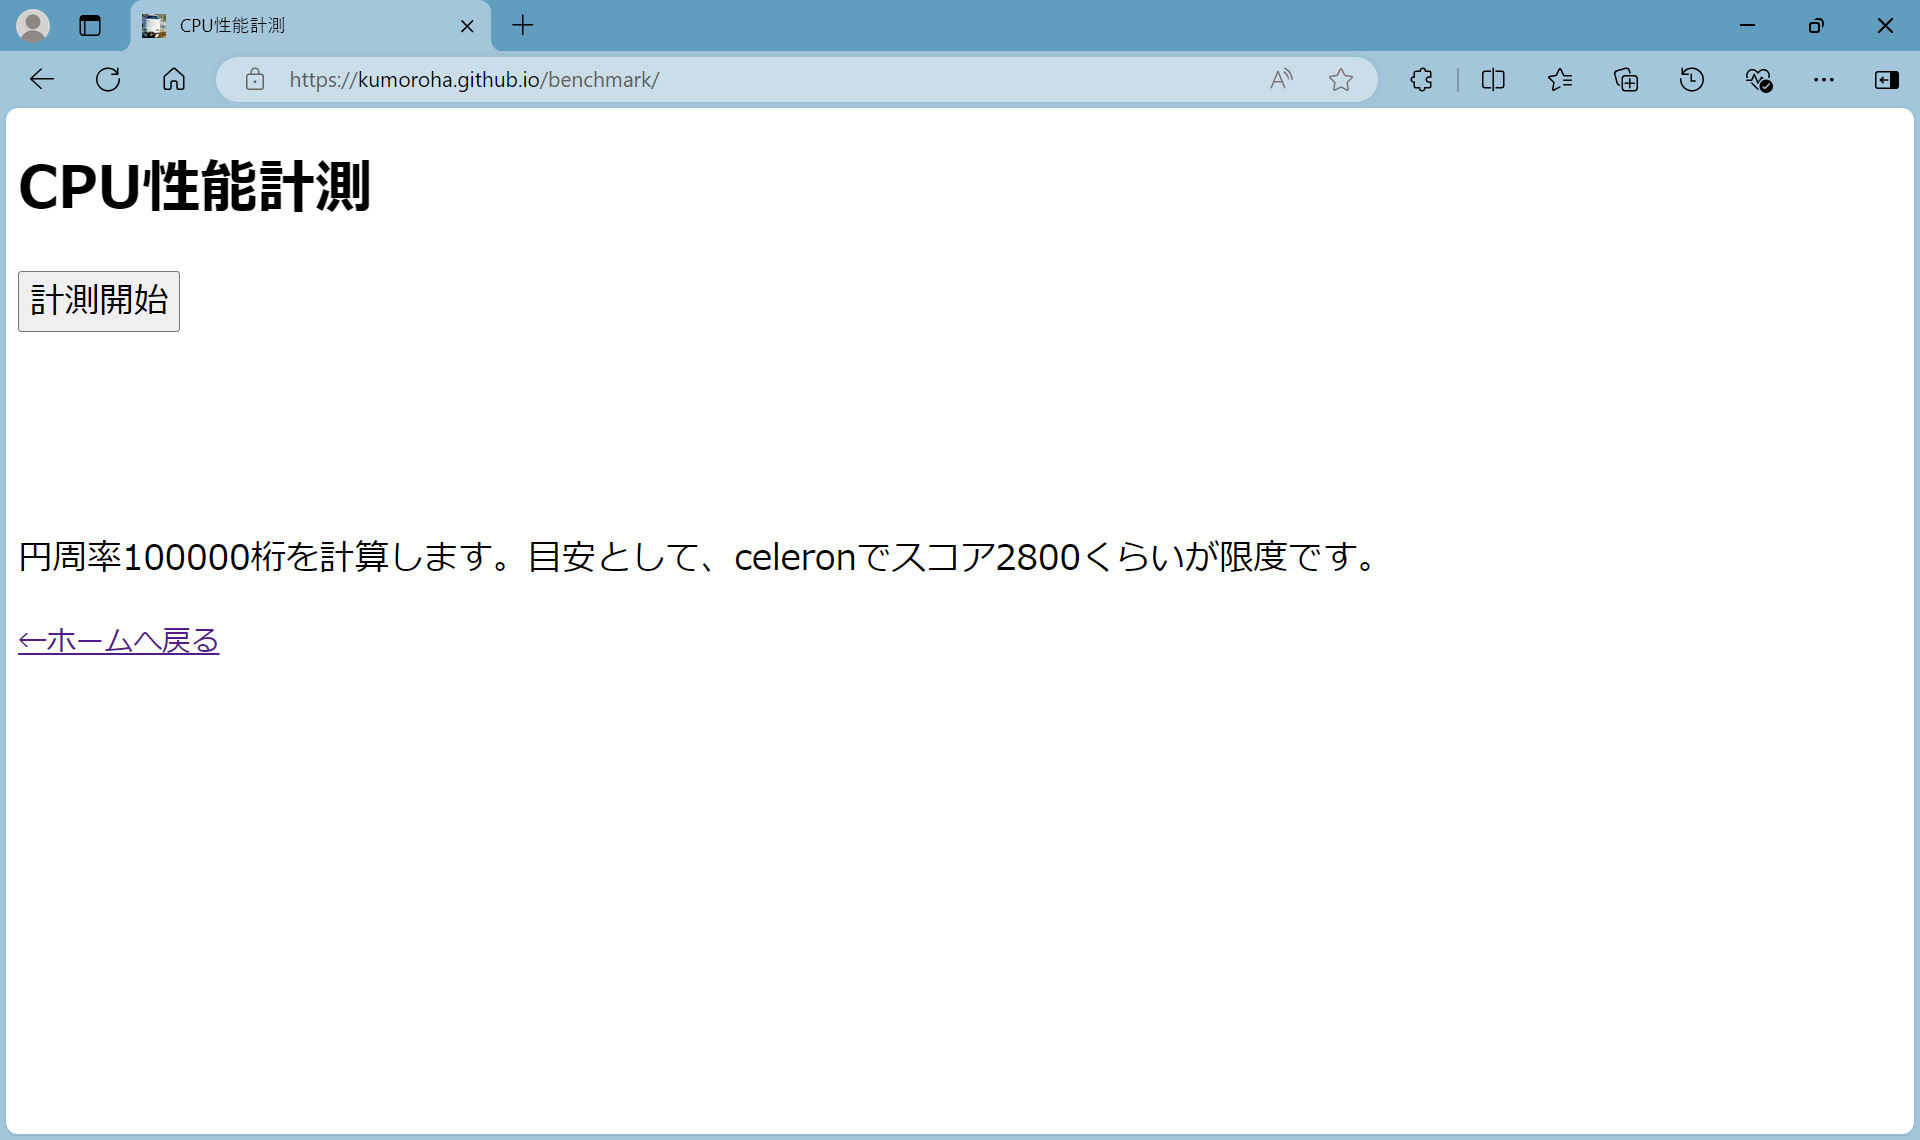This screenshot has height=1140, width=1920.
Task: Open Browser essentials heart icon
Action: click(x=1758, y=80)
